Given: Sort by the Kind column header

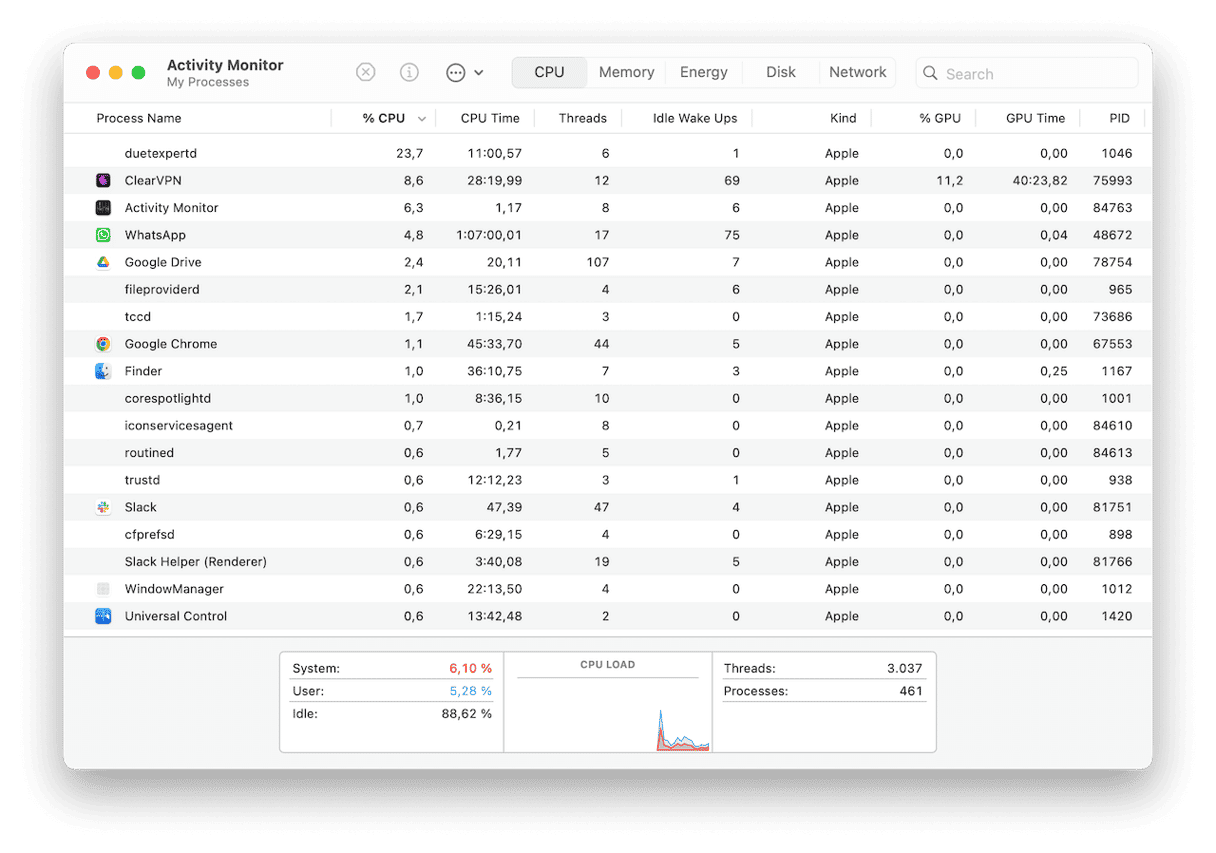Looking at the screenshot, I should point(843,118).
